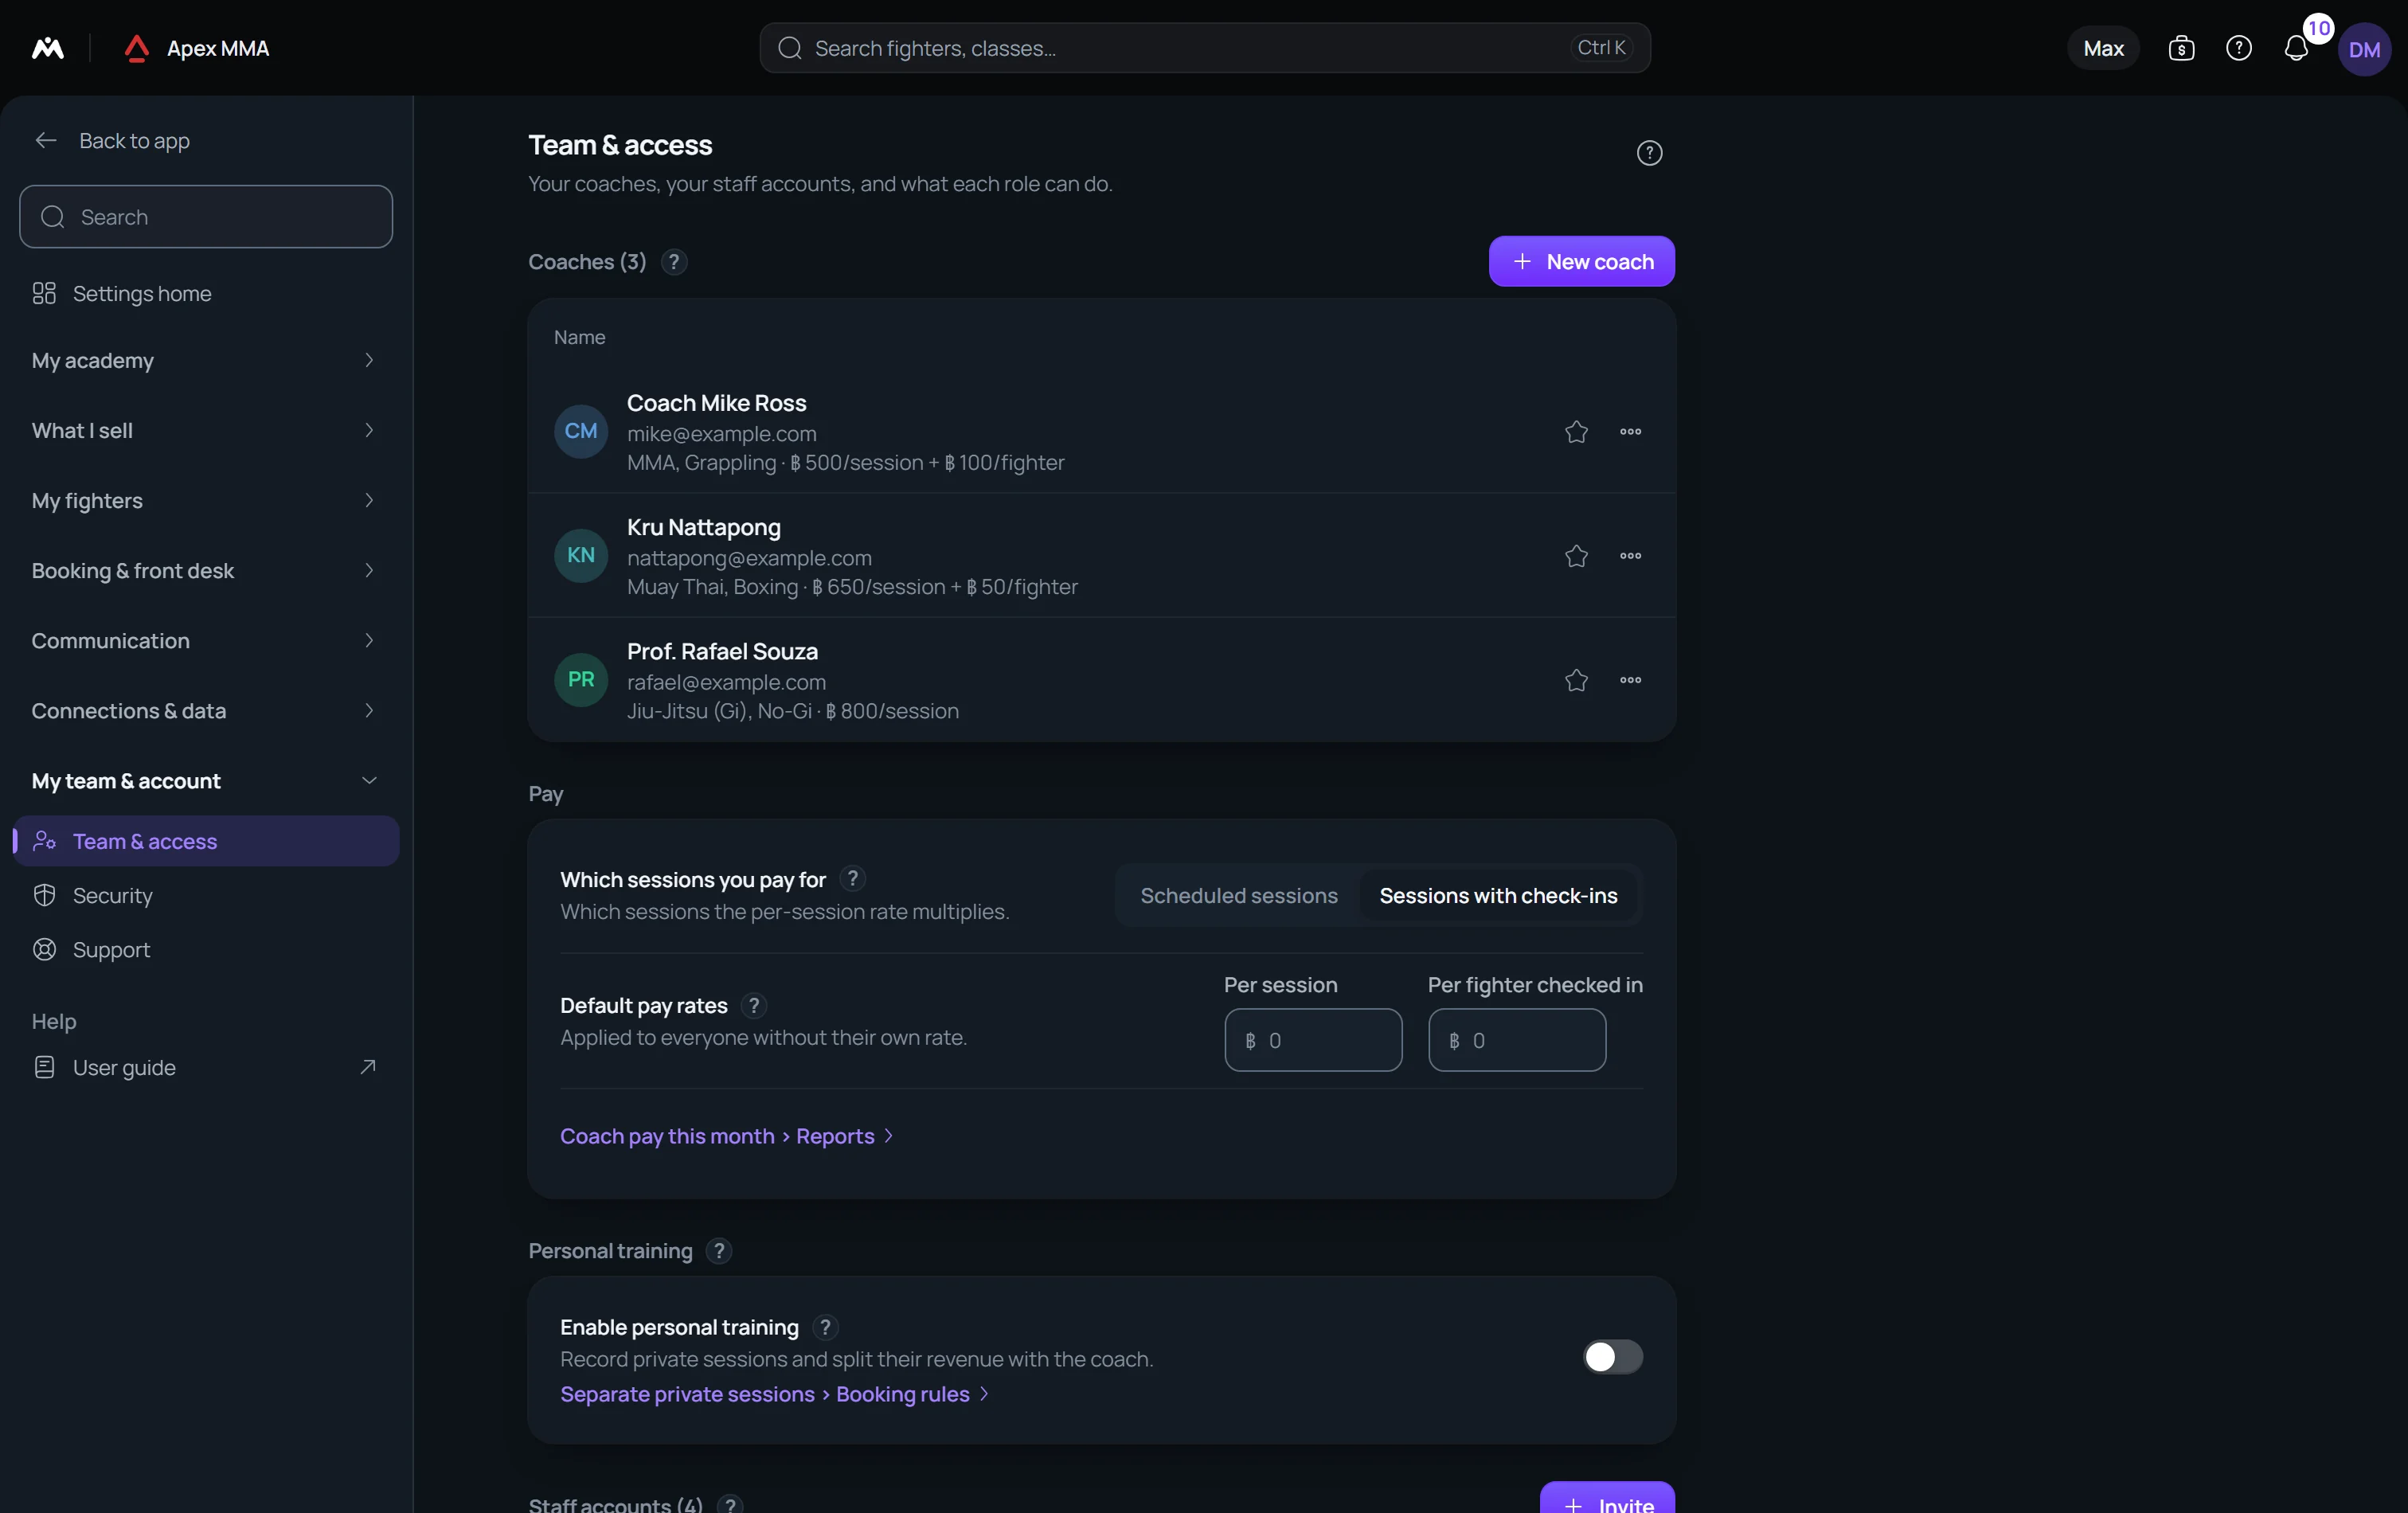Star Prof. Rafael Souza as favorite

pos(1576,679)
